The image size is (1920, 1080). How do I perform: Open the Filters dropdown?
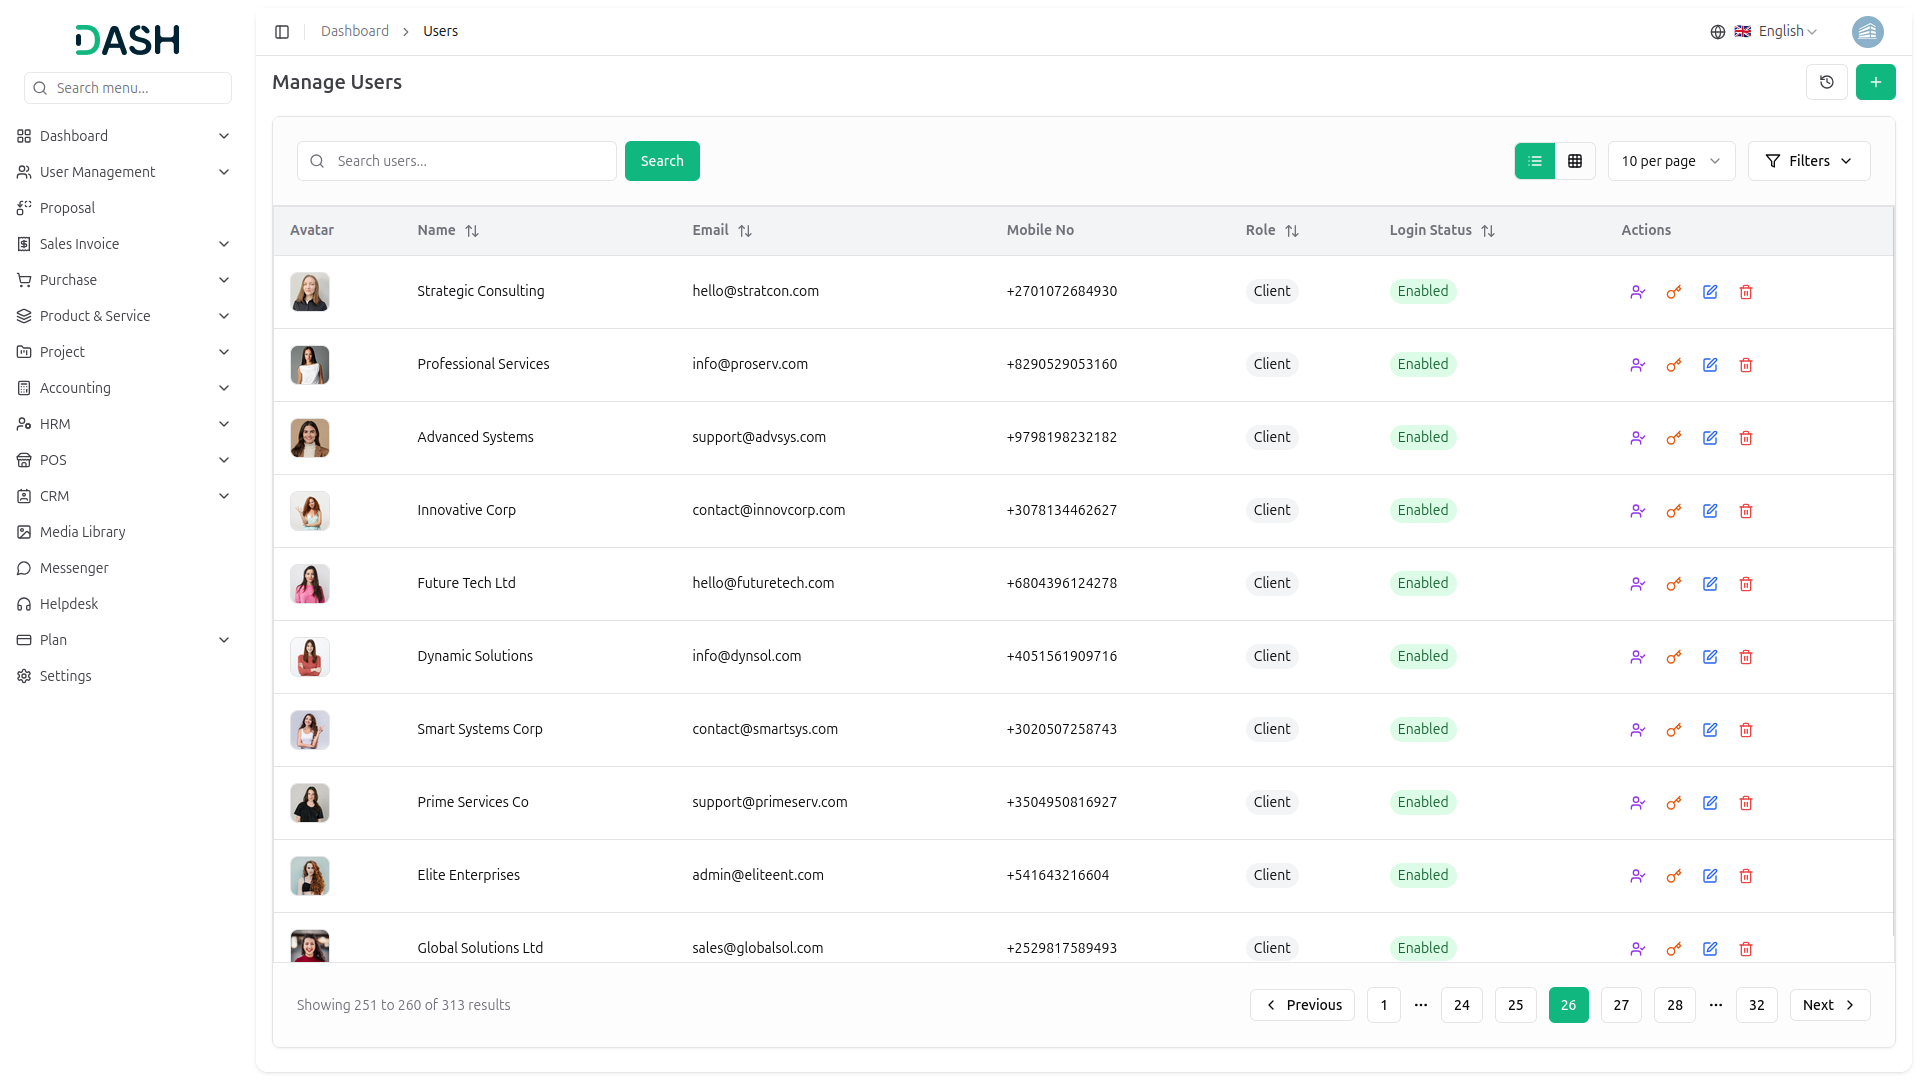pyautogui.click(x=1808, y=161)
